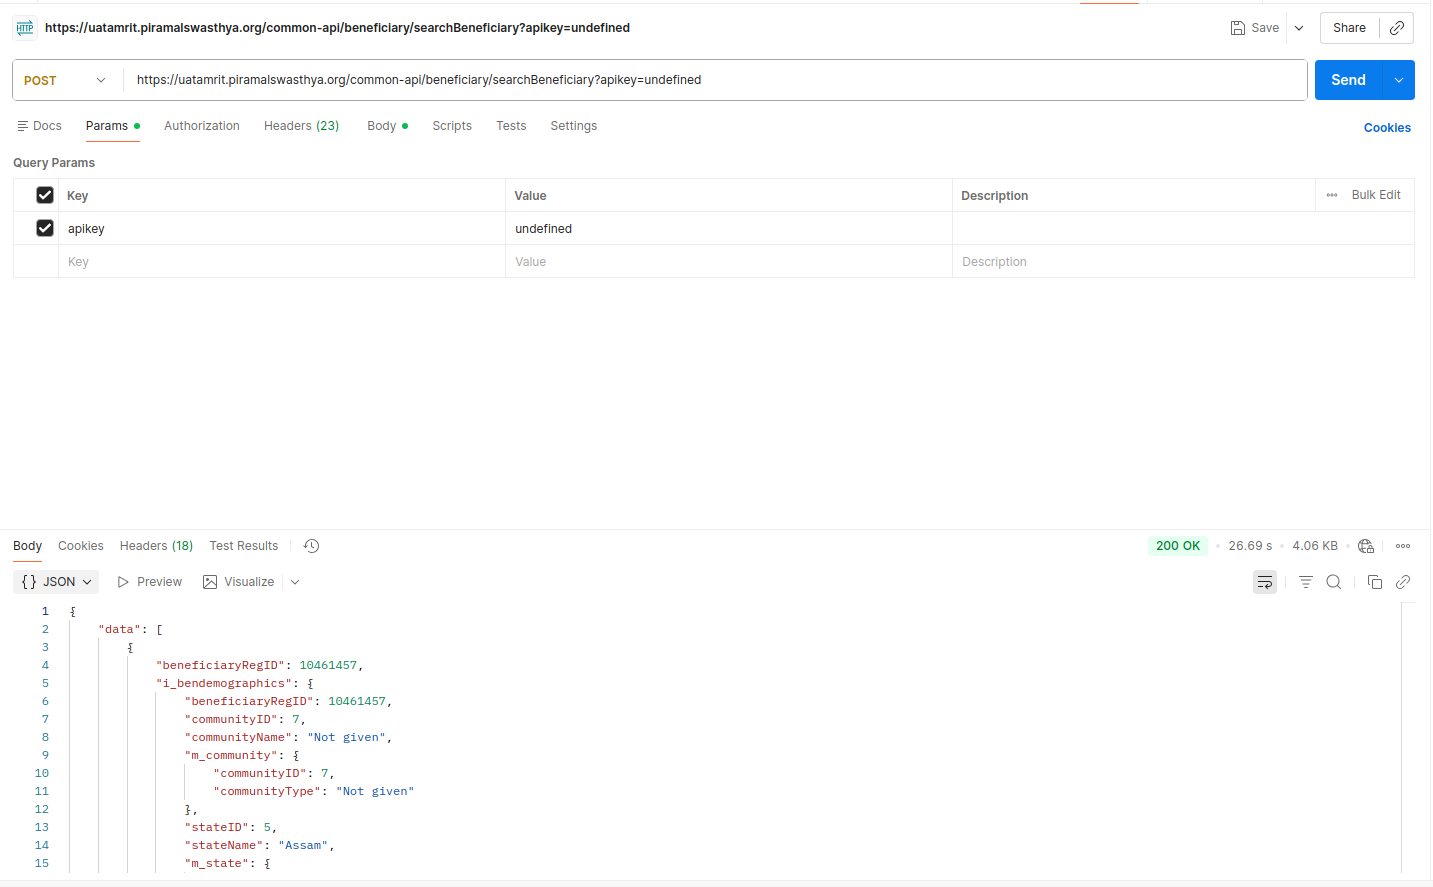Open the response history clock icon
This screenshot has width=1433, height=887.
(x=311, y=546)
